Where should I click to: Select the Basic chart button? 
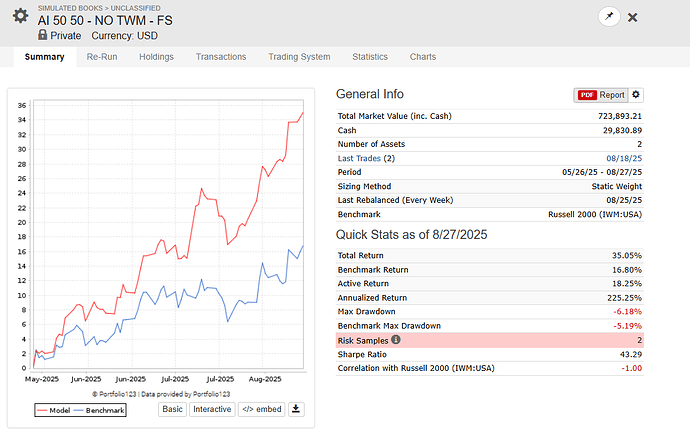pos(172,409)
